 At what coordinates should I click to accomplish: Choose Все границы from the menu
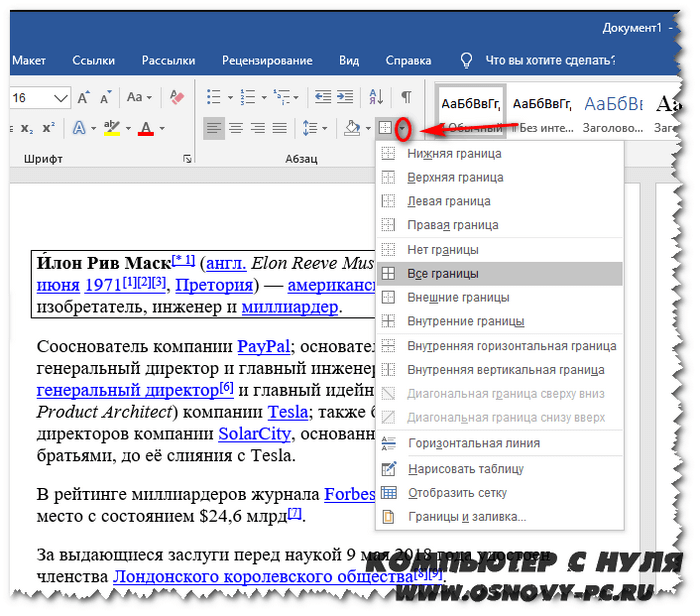coord(500,274)
